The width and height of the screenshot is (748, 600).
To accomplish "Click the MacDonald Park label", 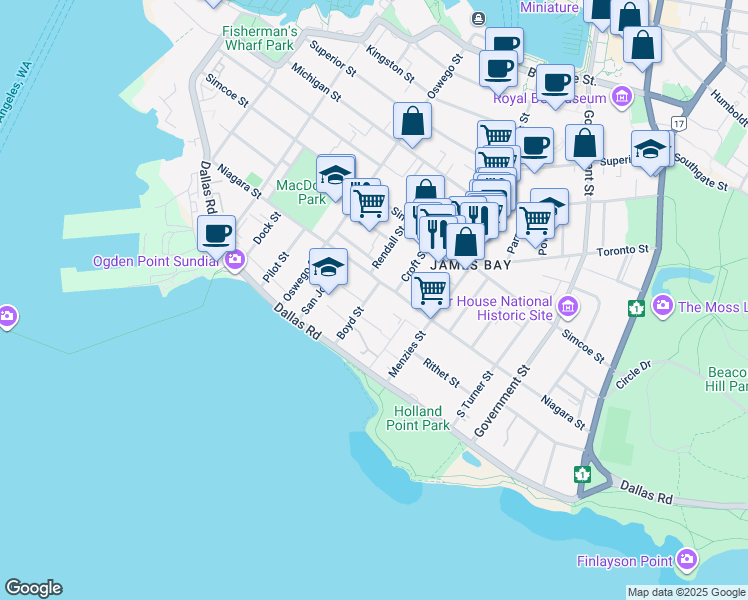I will 300,192.
